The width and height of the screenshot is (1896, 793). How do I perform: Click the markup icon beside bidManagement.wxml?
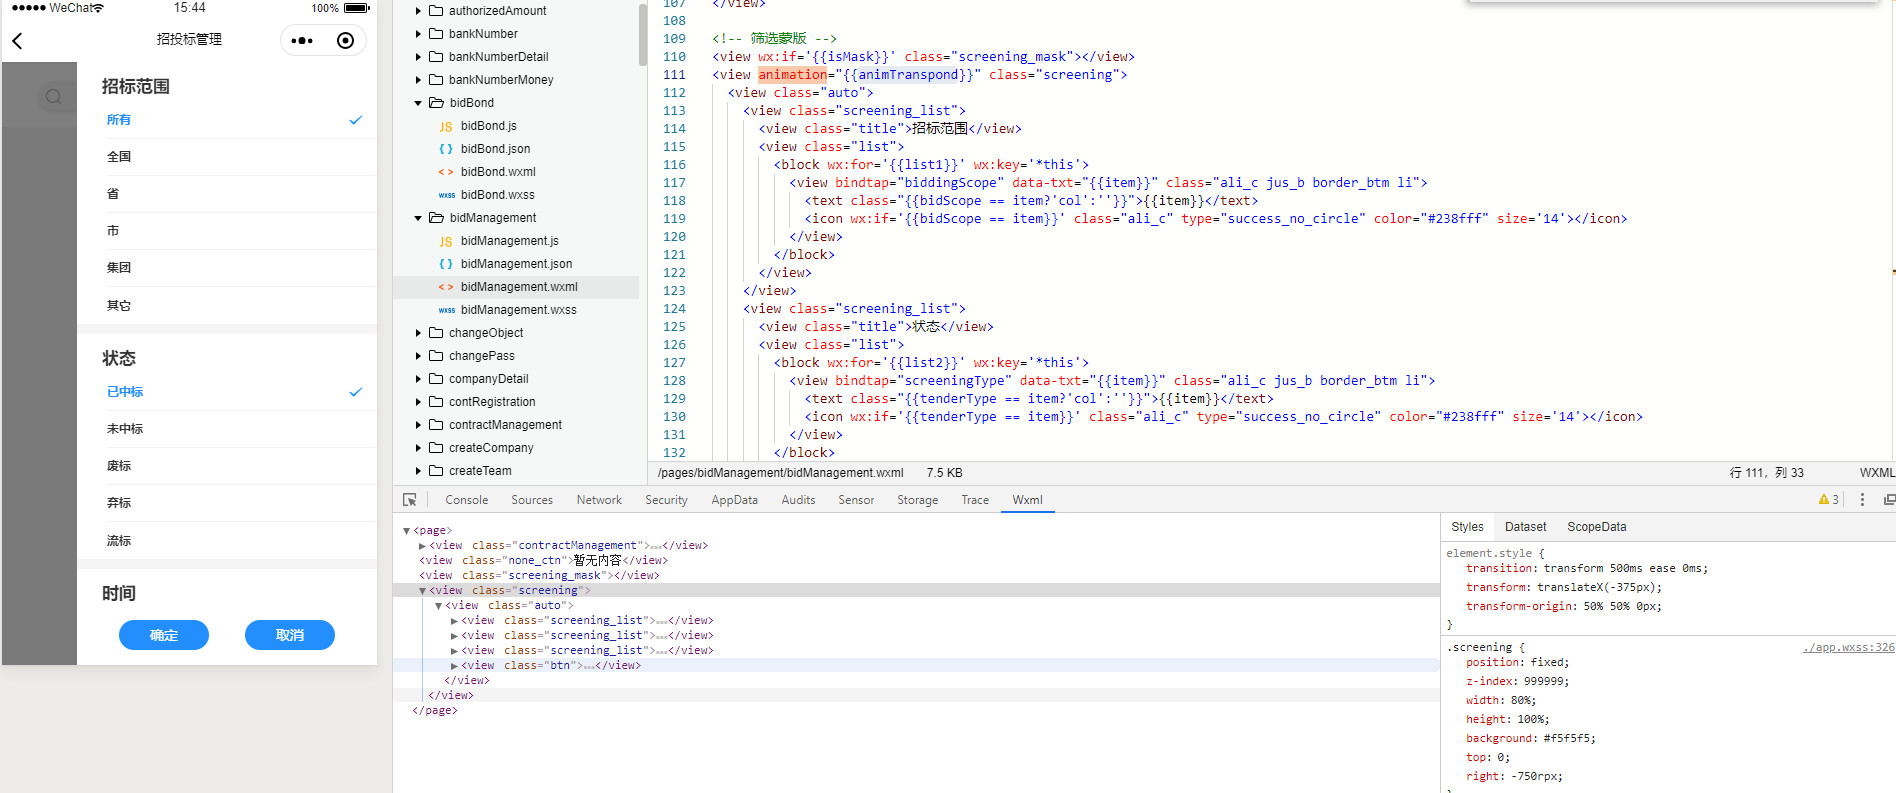click(446, 288)
